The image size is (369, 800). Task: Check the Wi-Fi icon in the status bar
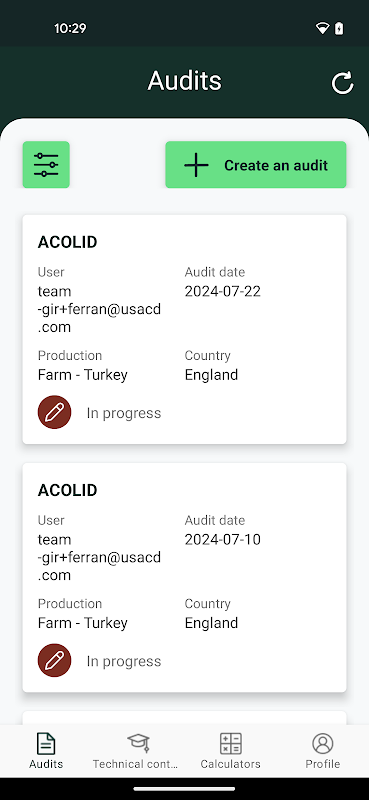click(x=323, y=28)
